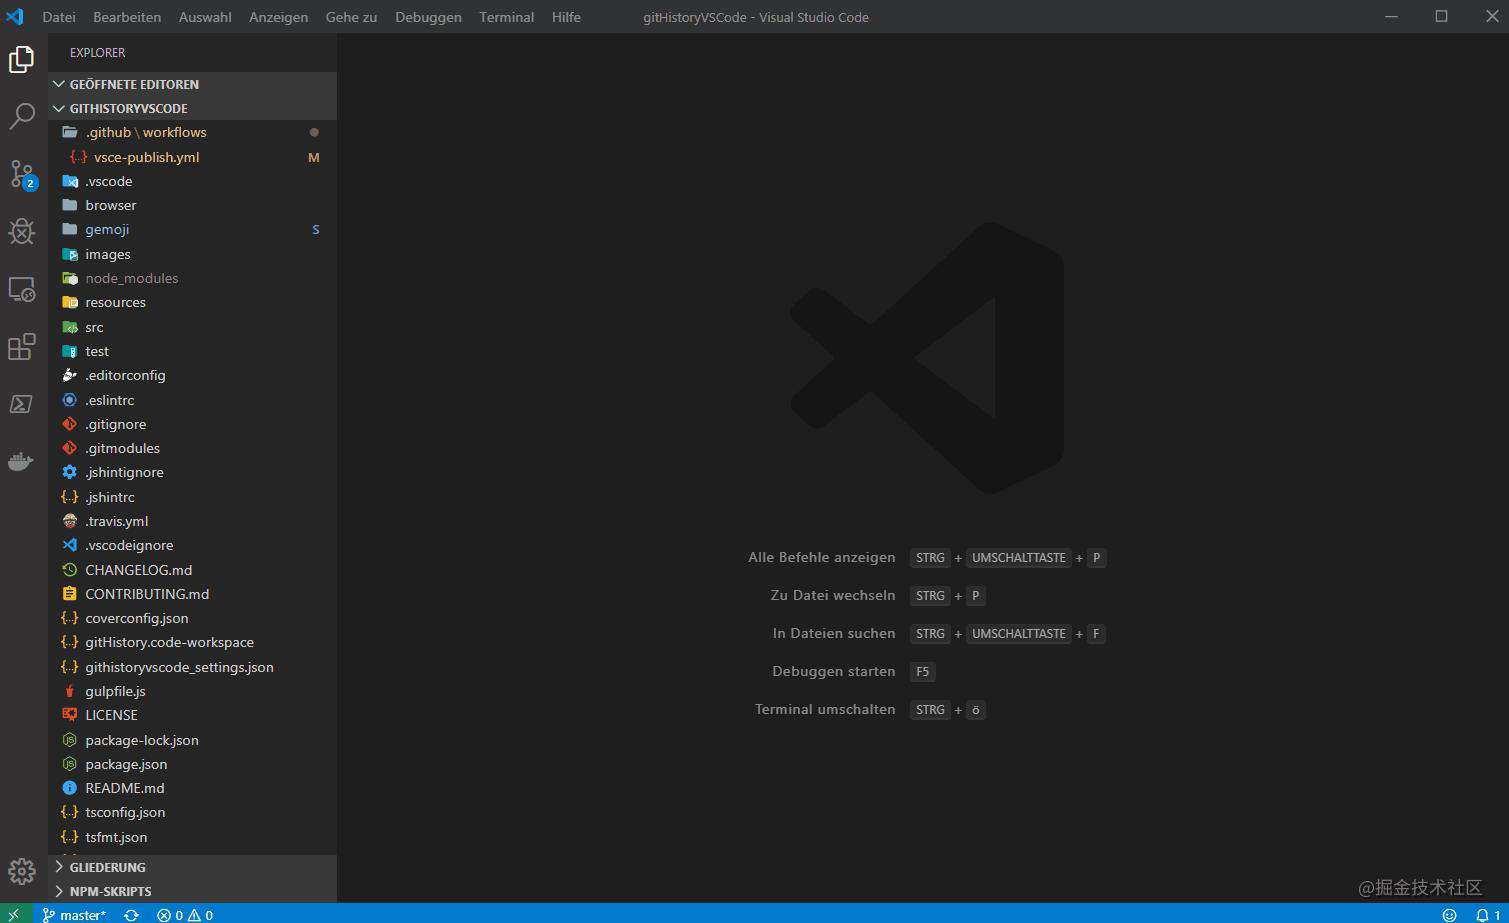Screen dimensions: 1509x923
Task: Open the LICENSE file
Action: [192, 715]
